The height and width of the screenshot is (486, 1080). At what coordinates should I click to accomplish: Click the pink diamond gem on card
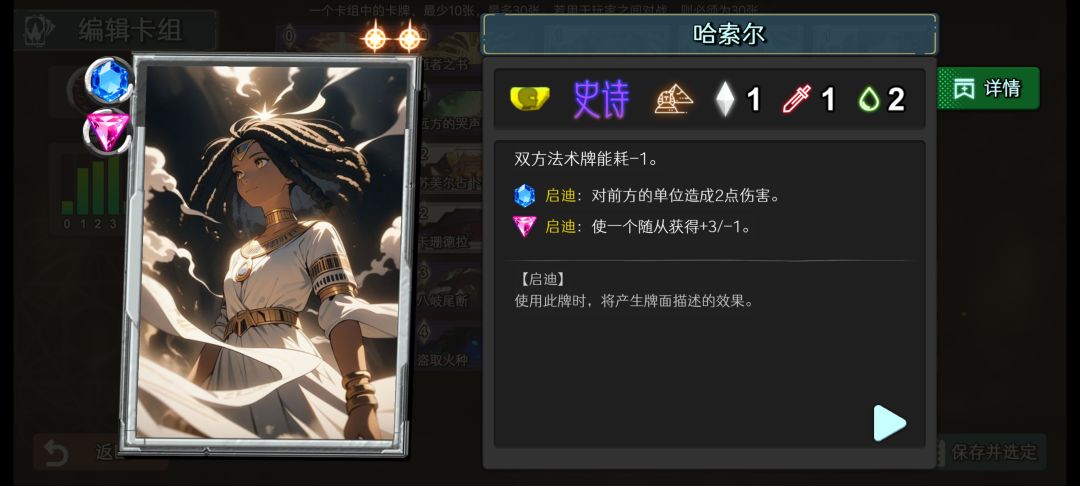click(107, 131)
